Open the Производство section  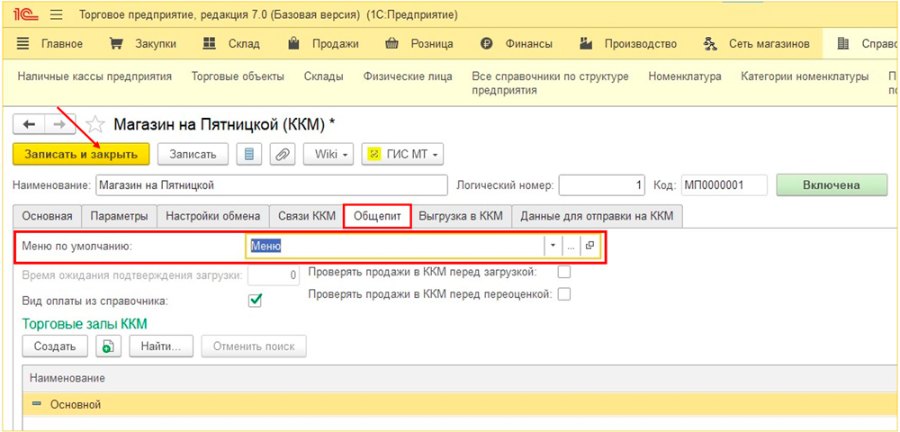click(628, 44)
